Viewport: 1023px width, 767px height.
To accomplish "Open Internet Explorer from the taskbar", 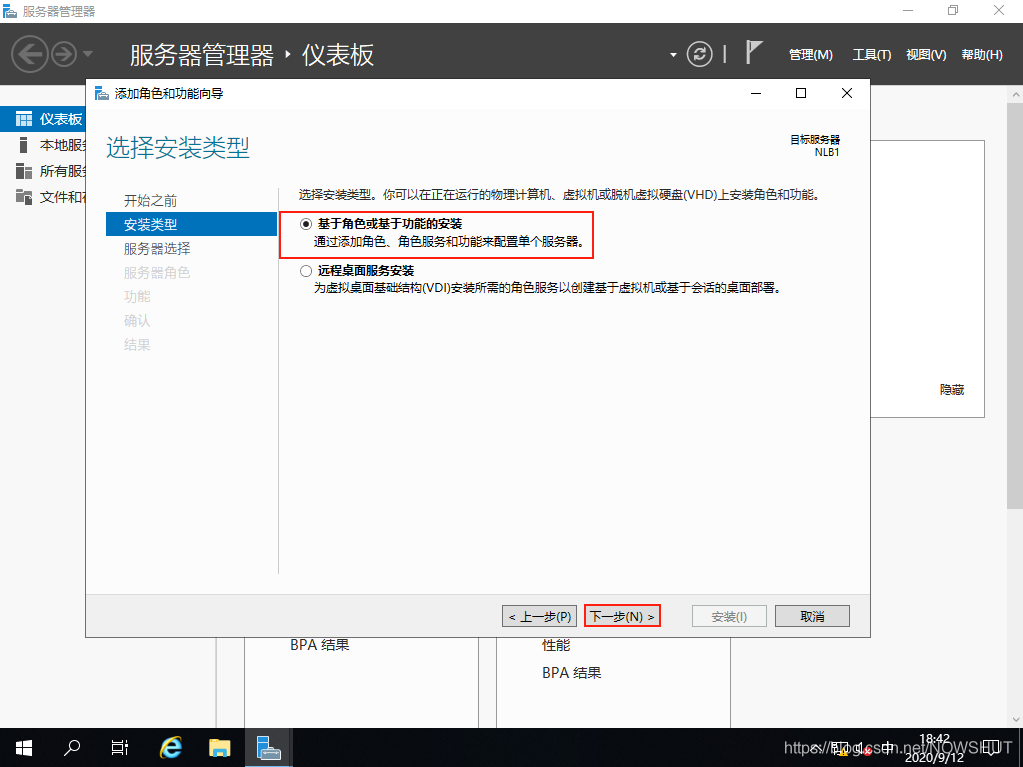I will 171,747.
